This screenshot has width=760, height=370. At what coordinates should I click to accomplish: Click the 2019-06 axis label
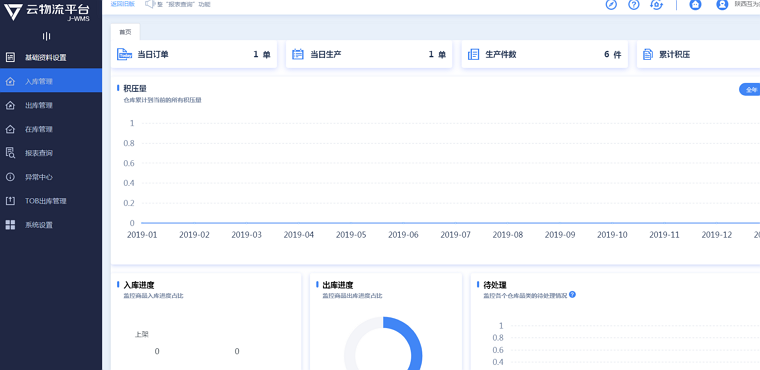pyautogui.click(x=403, y=235)
